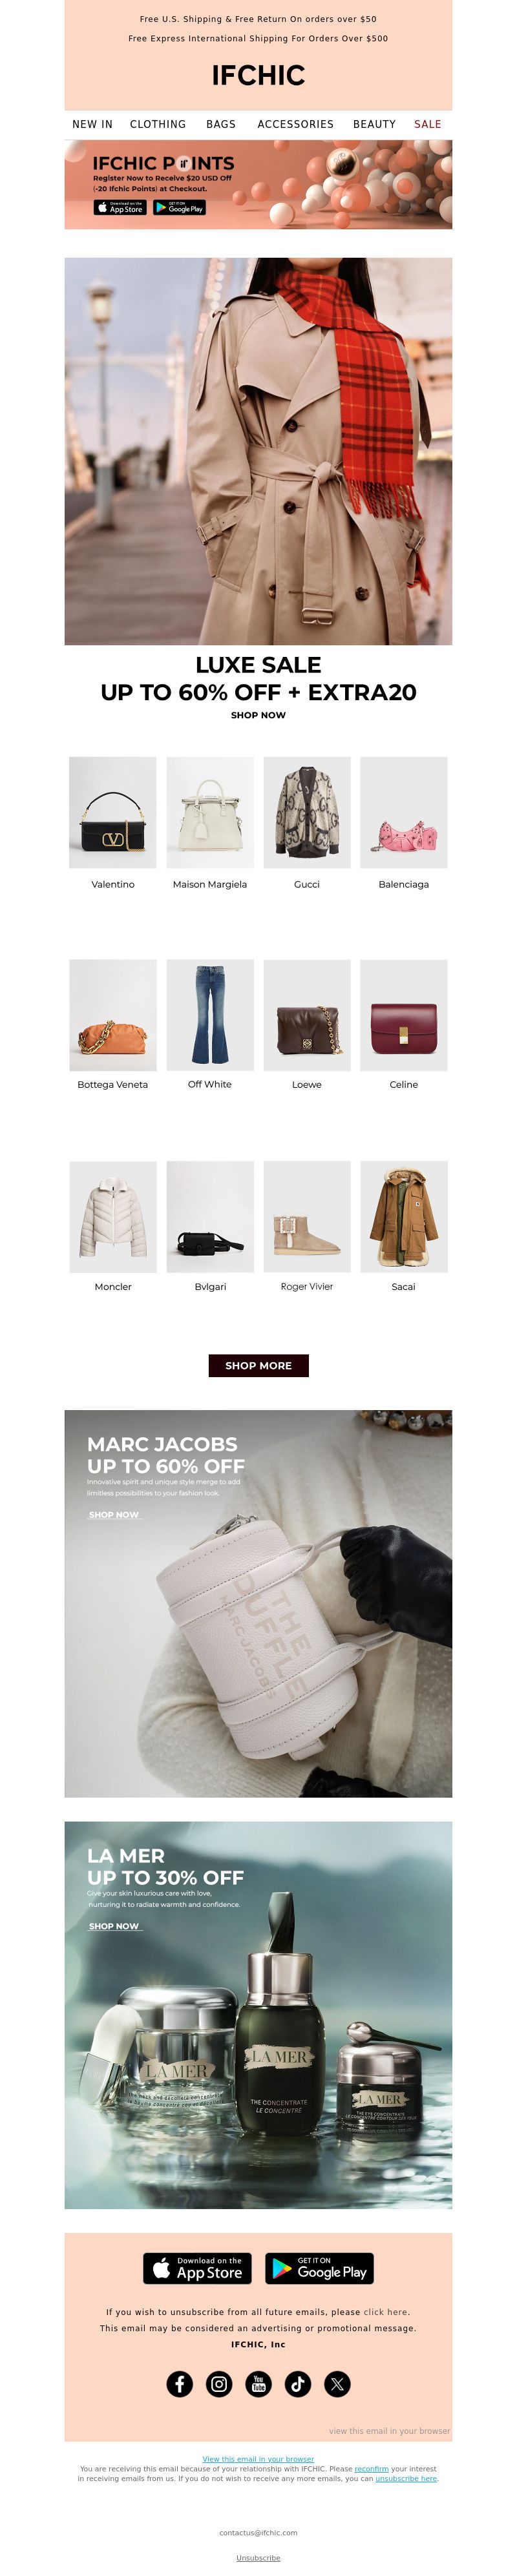Open the X (Twitter) social icon
This screenshot has width=517, height=2576.
(x=337, y=2383)
